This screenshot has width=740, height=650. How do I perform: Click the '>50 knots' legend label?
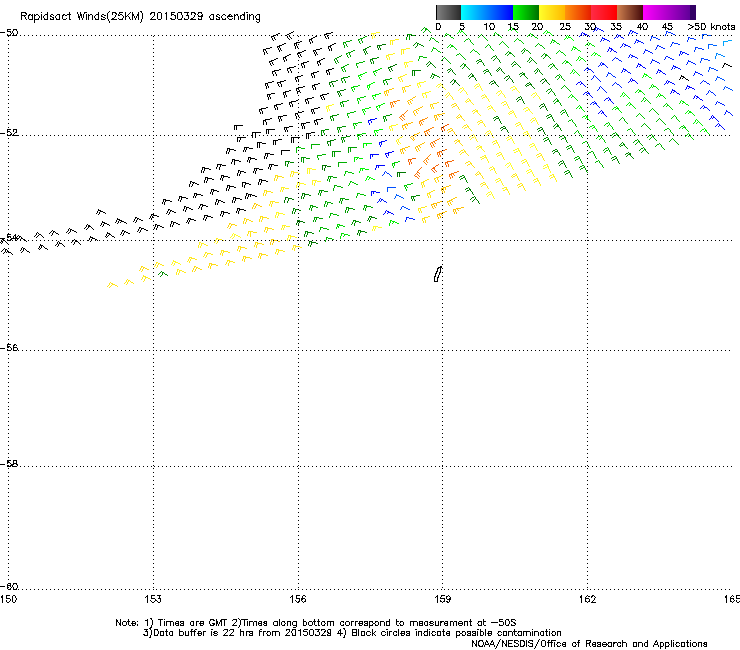[x=711, y=27]
